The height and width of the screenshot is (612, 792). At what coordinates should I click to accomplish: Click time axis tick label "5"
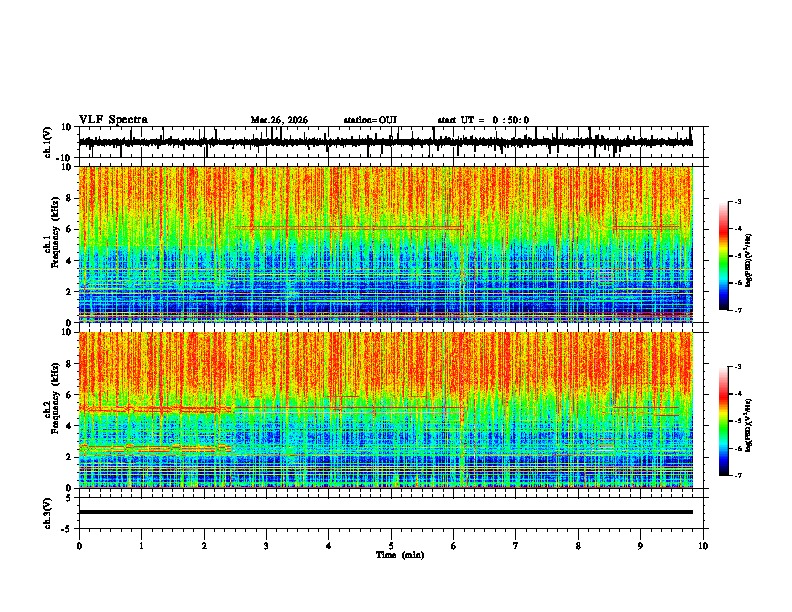[391, 546]
